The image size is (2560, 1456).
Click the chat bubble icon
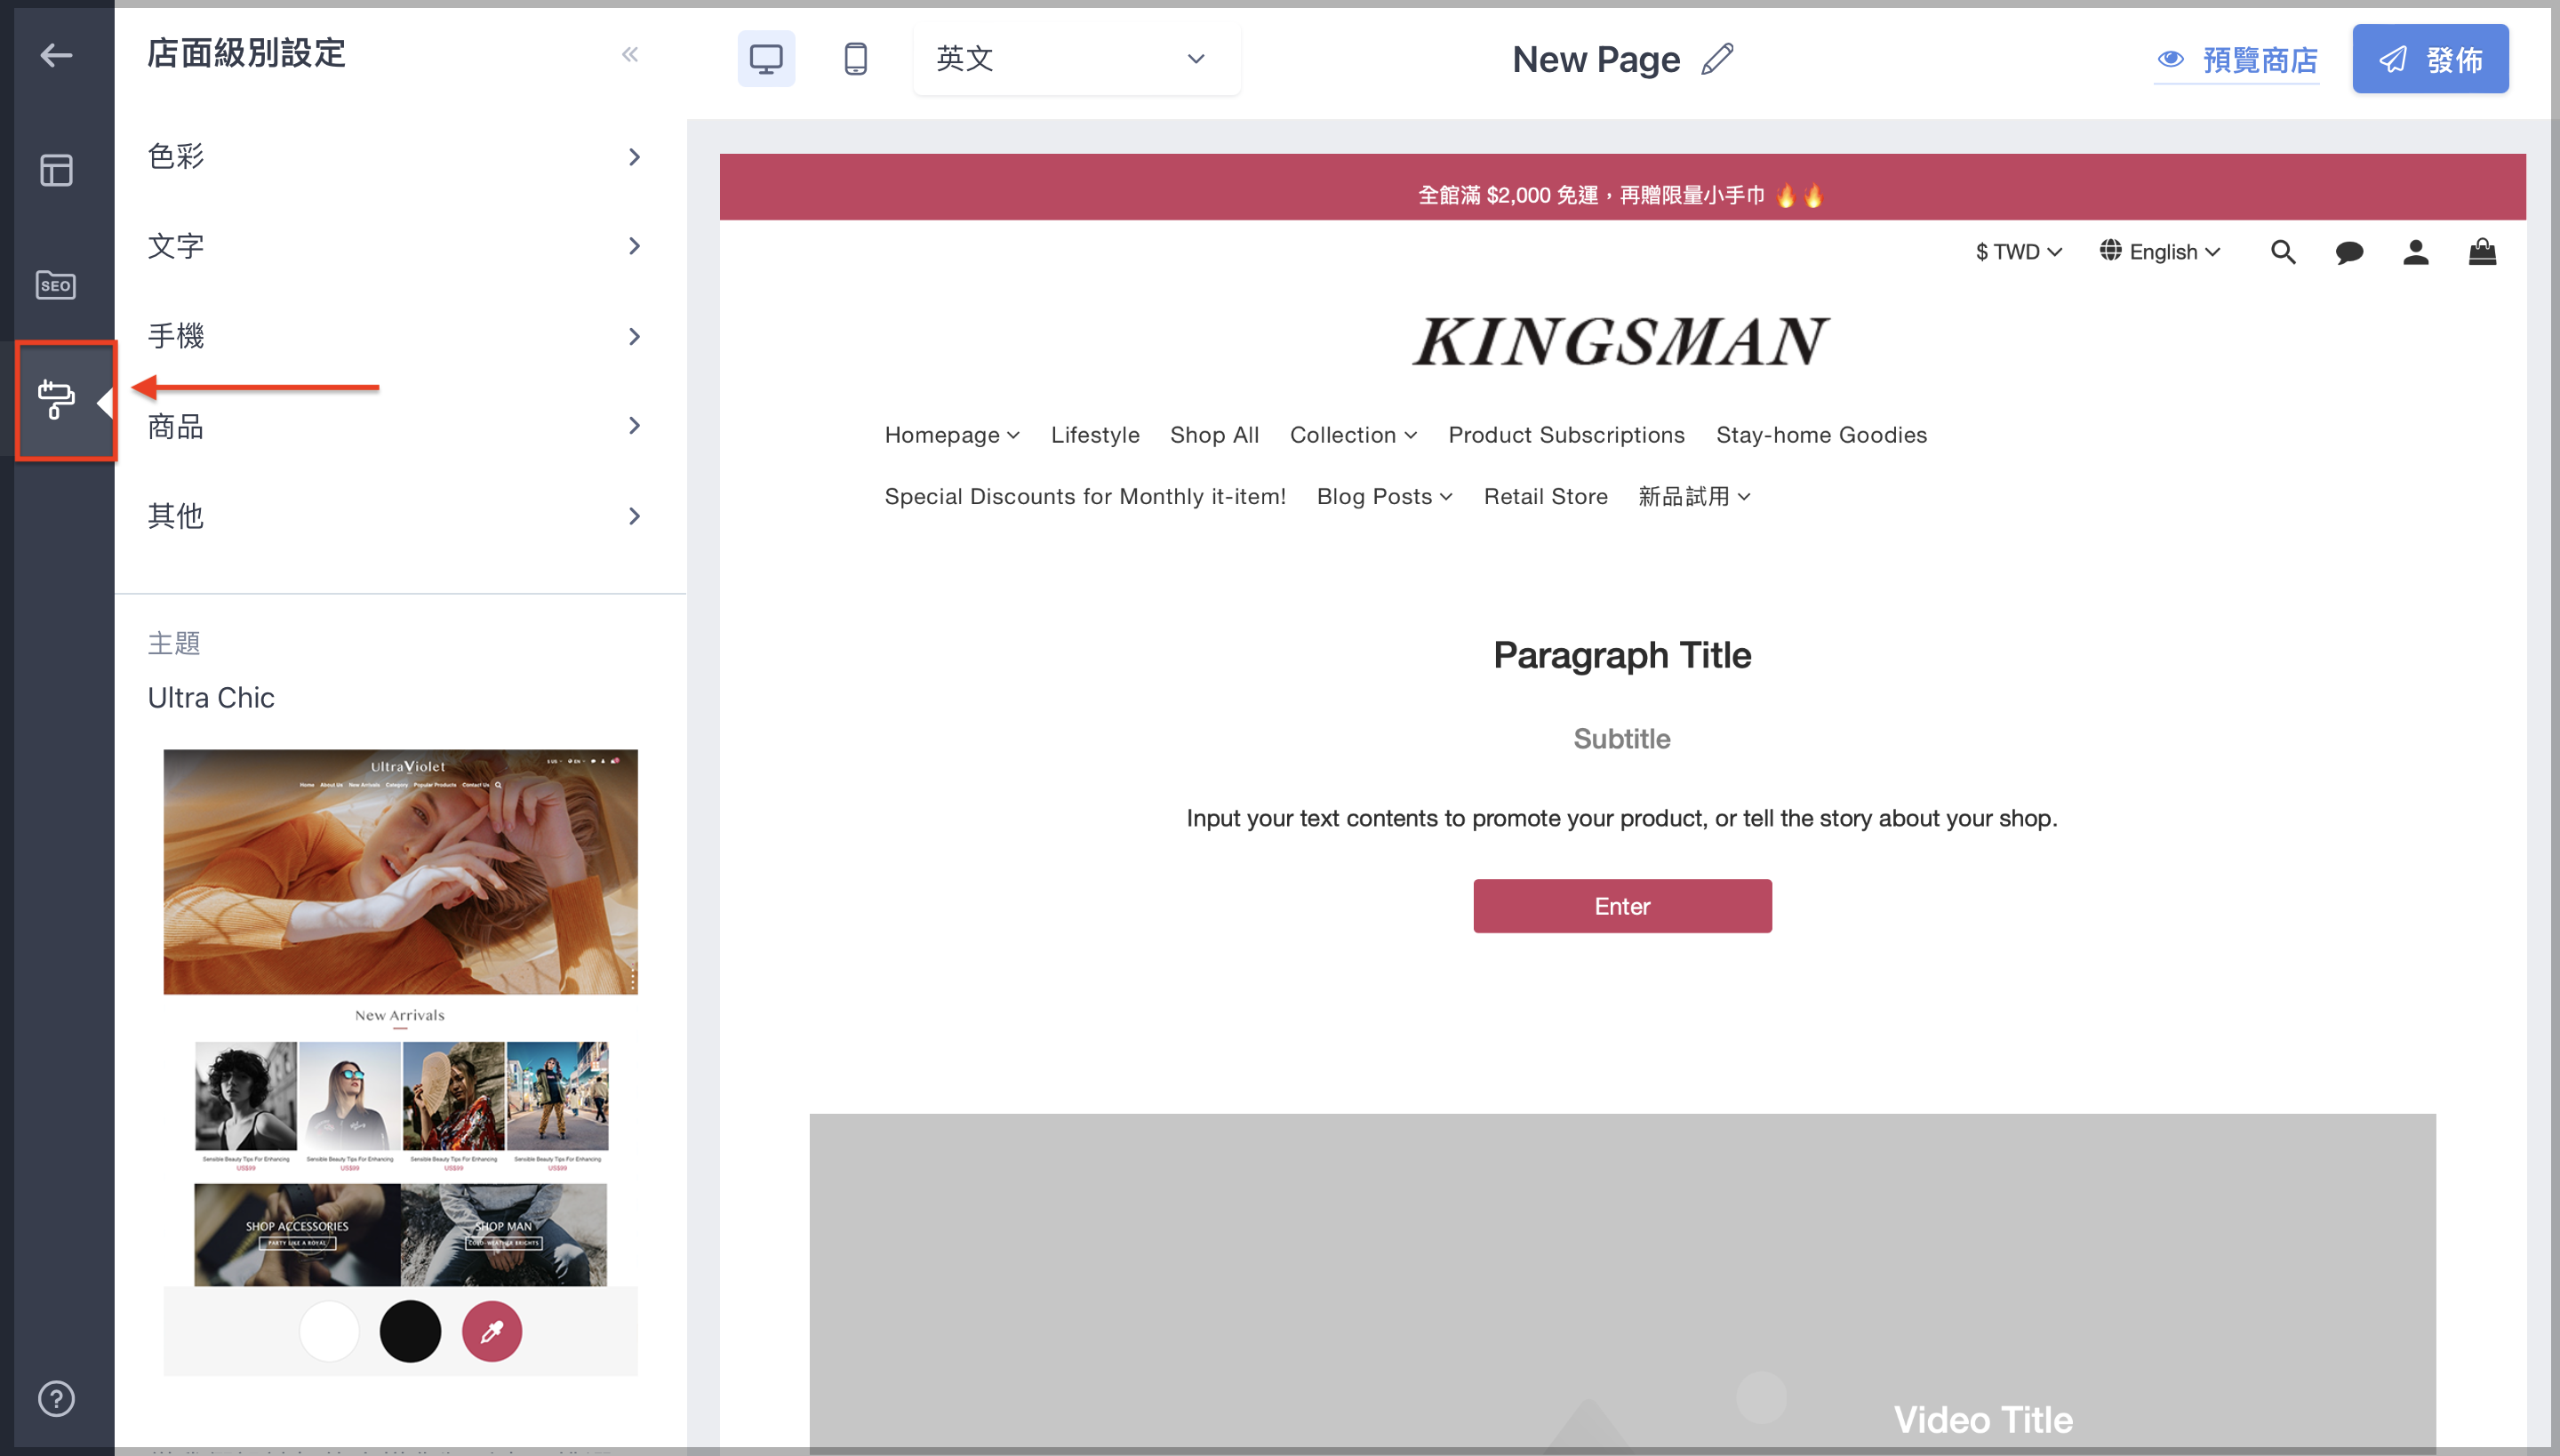2349,252
